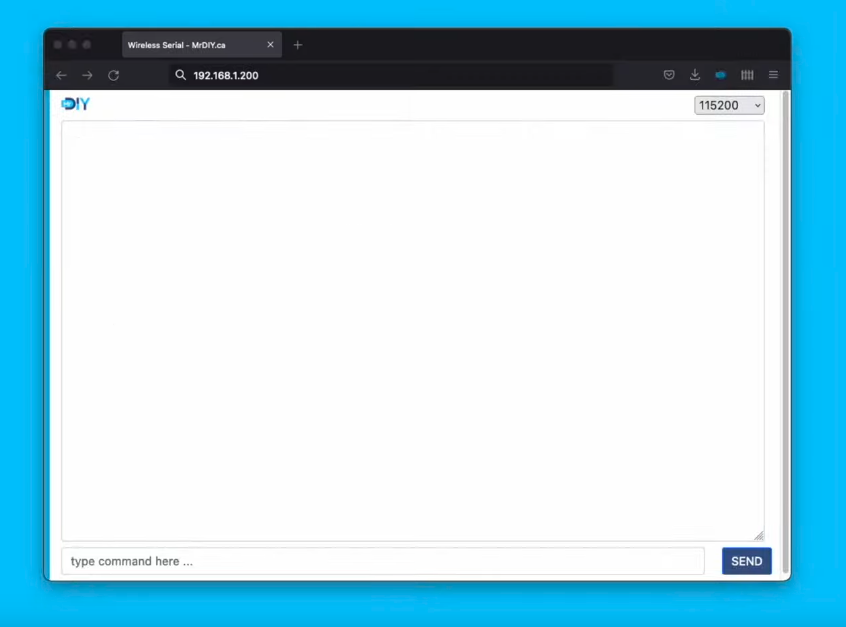Click the blue extension icon in toolbar

721,75
